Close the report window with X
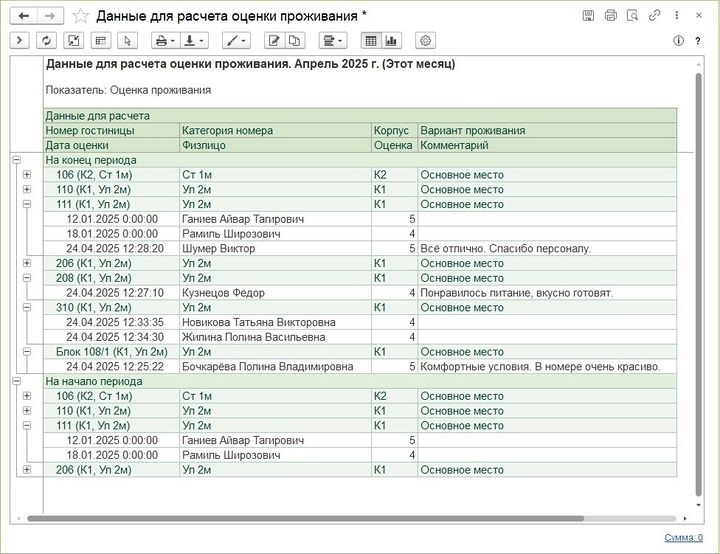The width and height of the screenshot is (720, 554). click(x=698, y=16)
